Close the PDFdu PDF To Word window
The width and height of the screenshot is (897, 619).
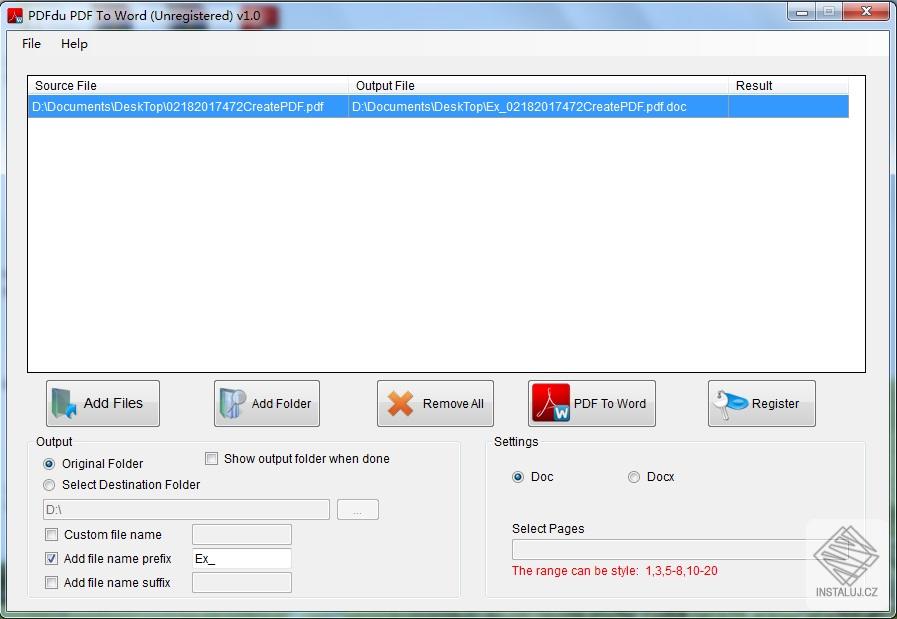866,12
